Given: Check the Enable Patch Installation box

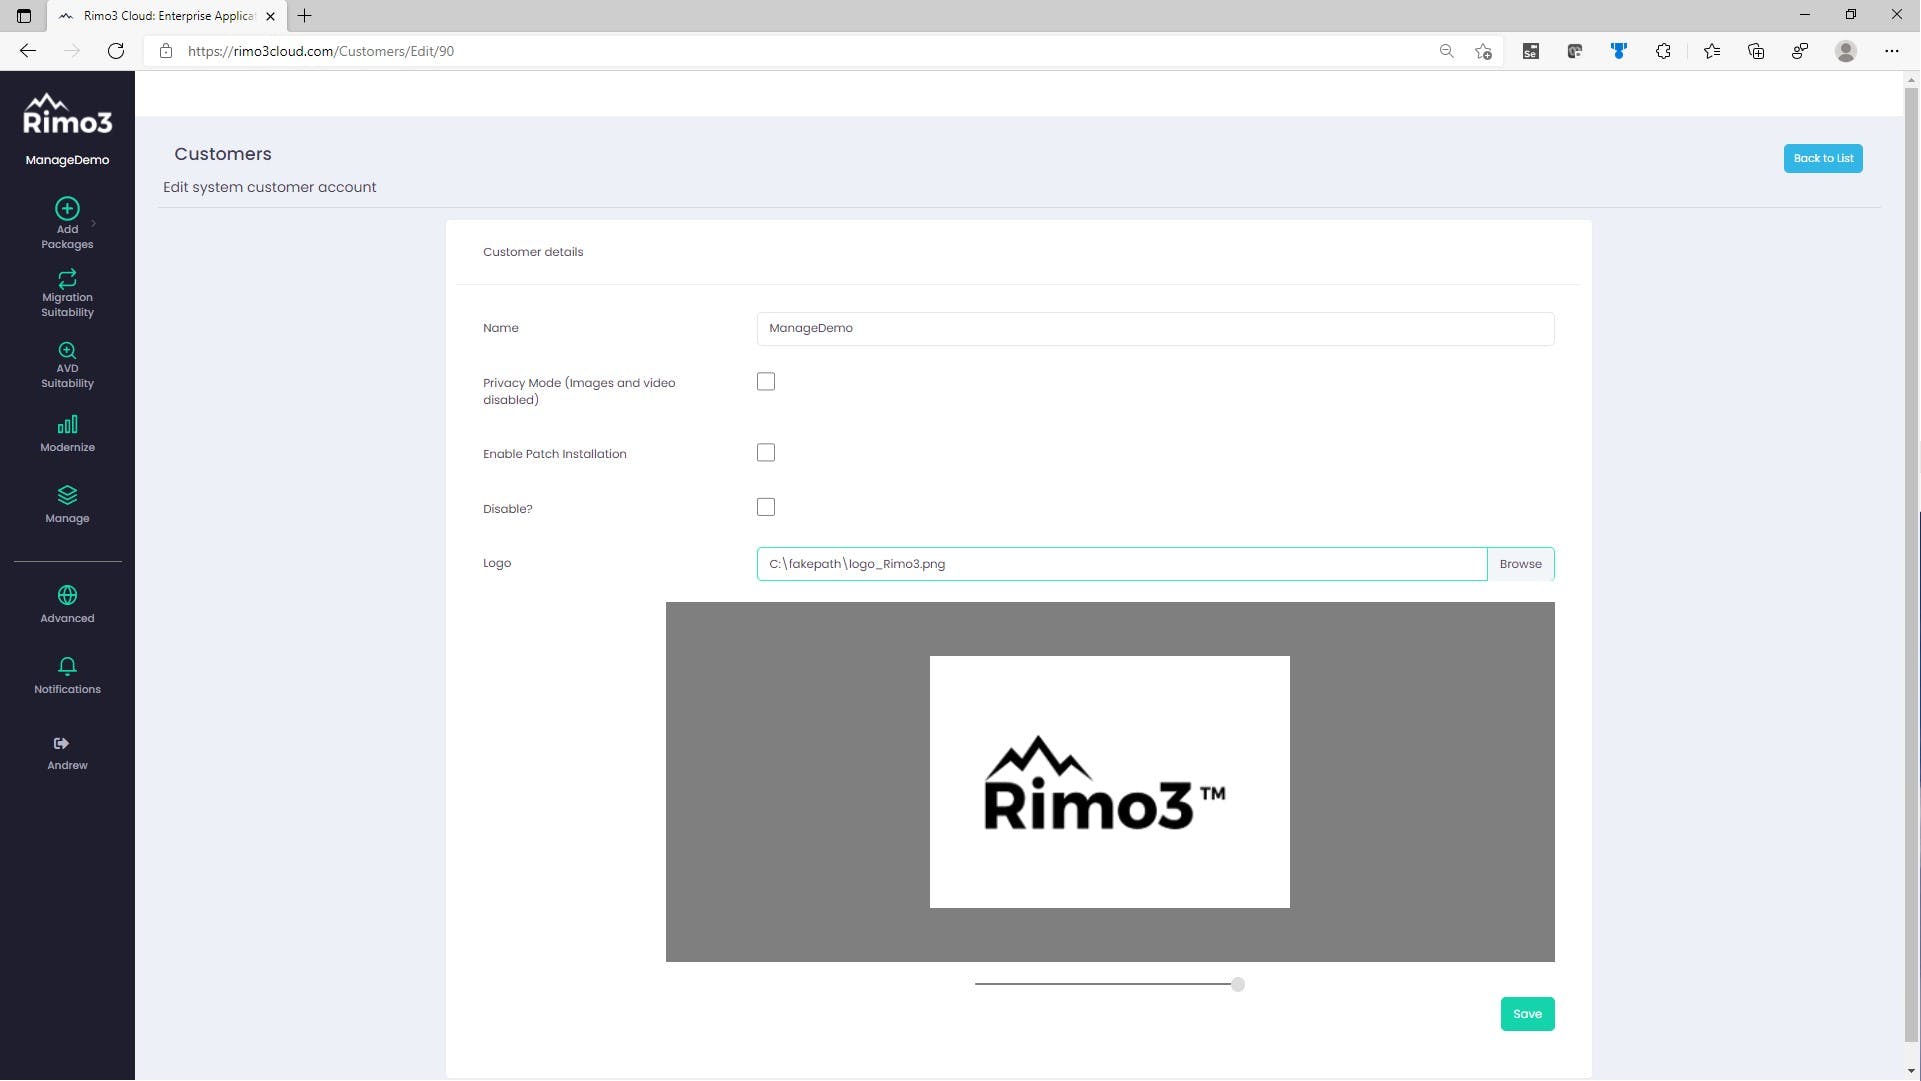Looking at the screenshot, I should pyautogui.click(x=766, y=453).
